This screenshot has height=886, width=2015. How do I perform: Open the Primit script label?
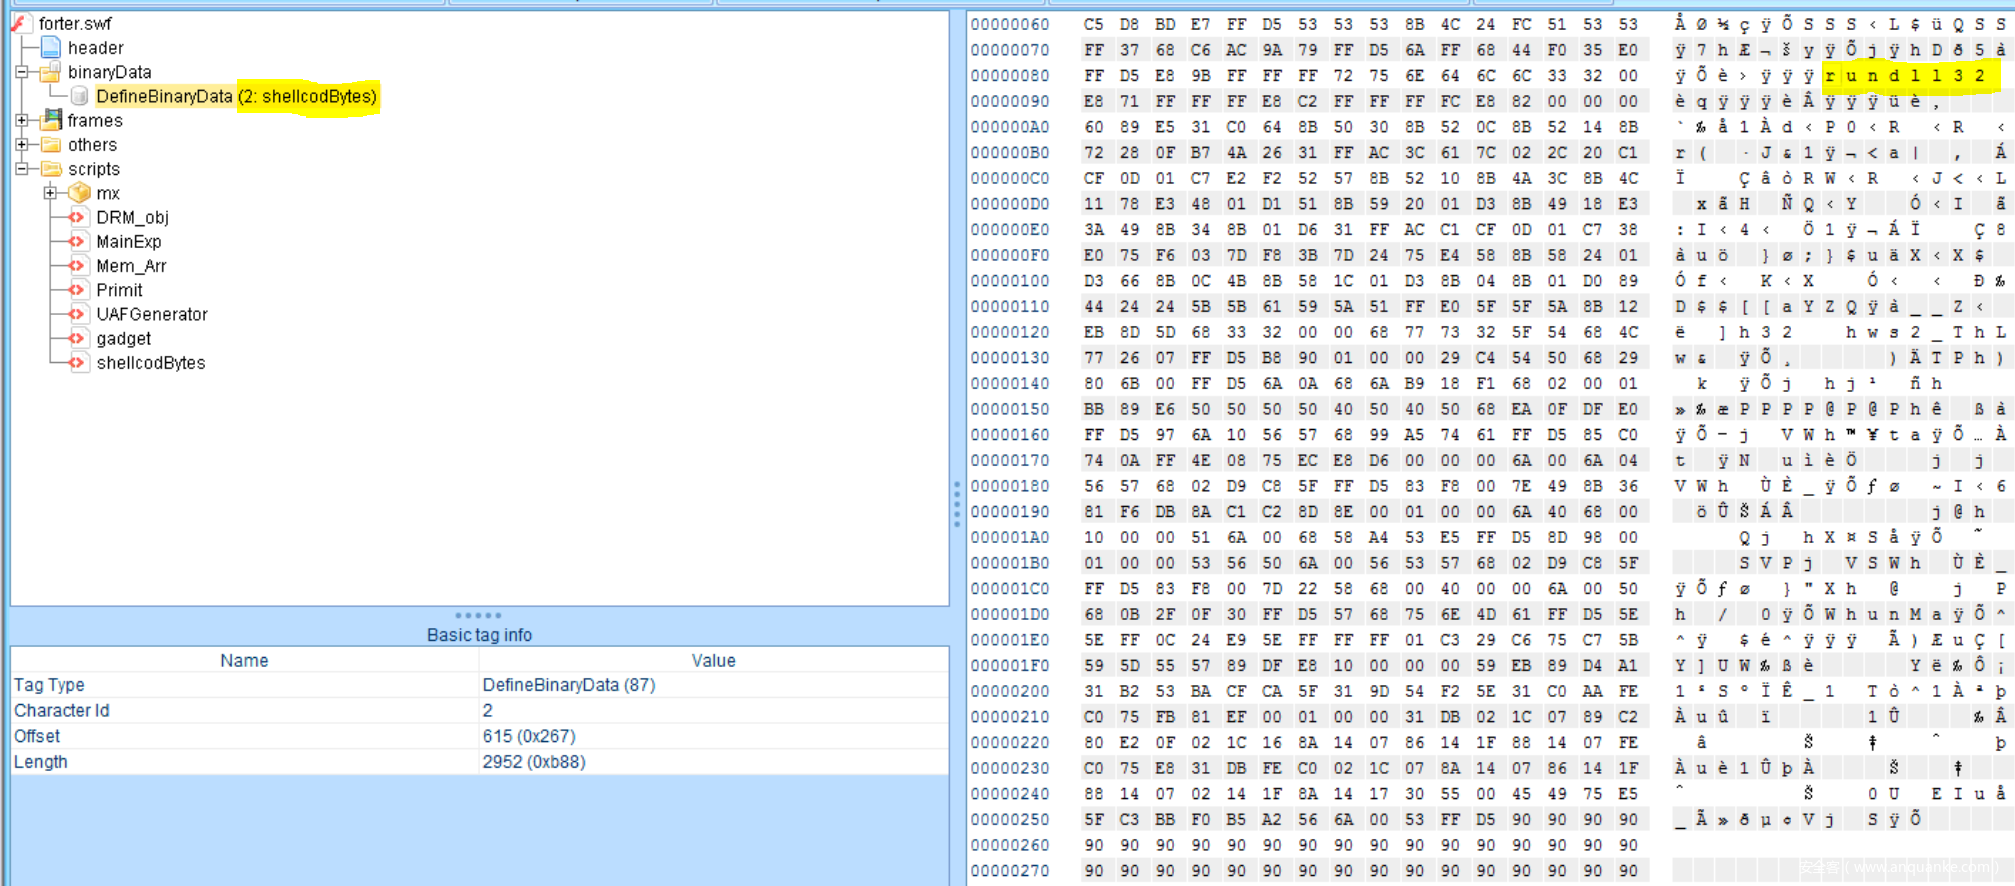[x=119, y=290]
